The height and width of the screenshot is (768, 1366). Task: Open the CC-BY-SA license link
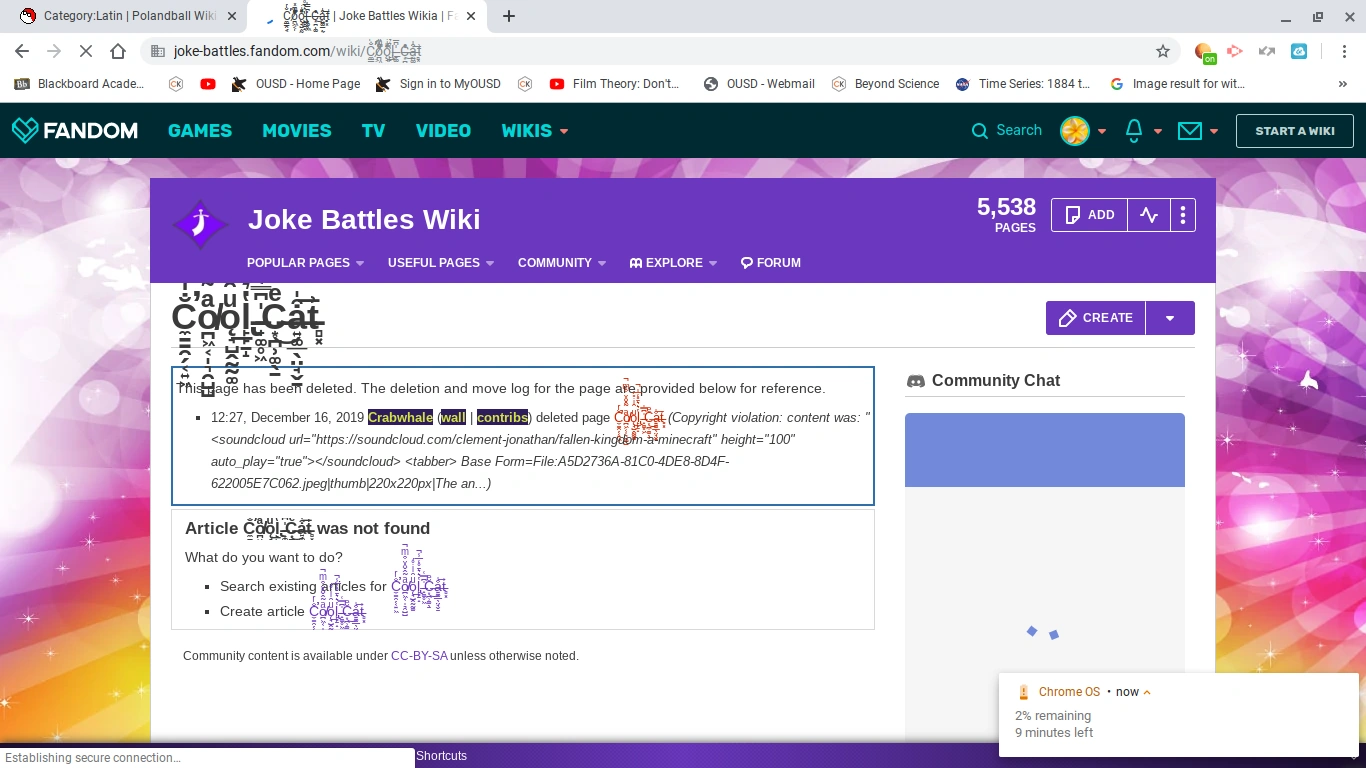pyautogui.click(x=419, y=656)
